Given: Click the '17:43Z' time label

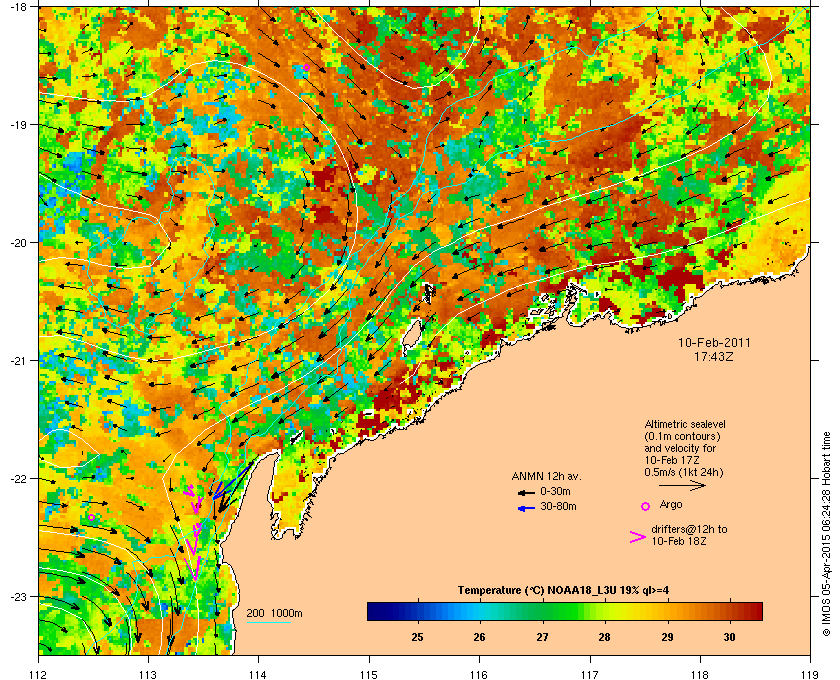Looking at the screenshot, I should pyautogui.click(x=714, y=356).
